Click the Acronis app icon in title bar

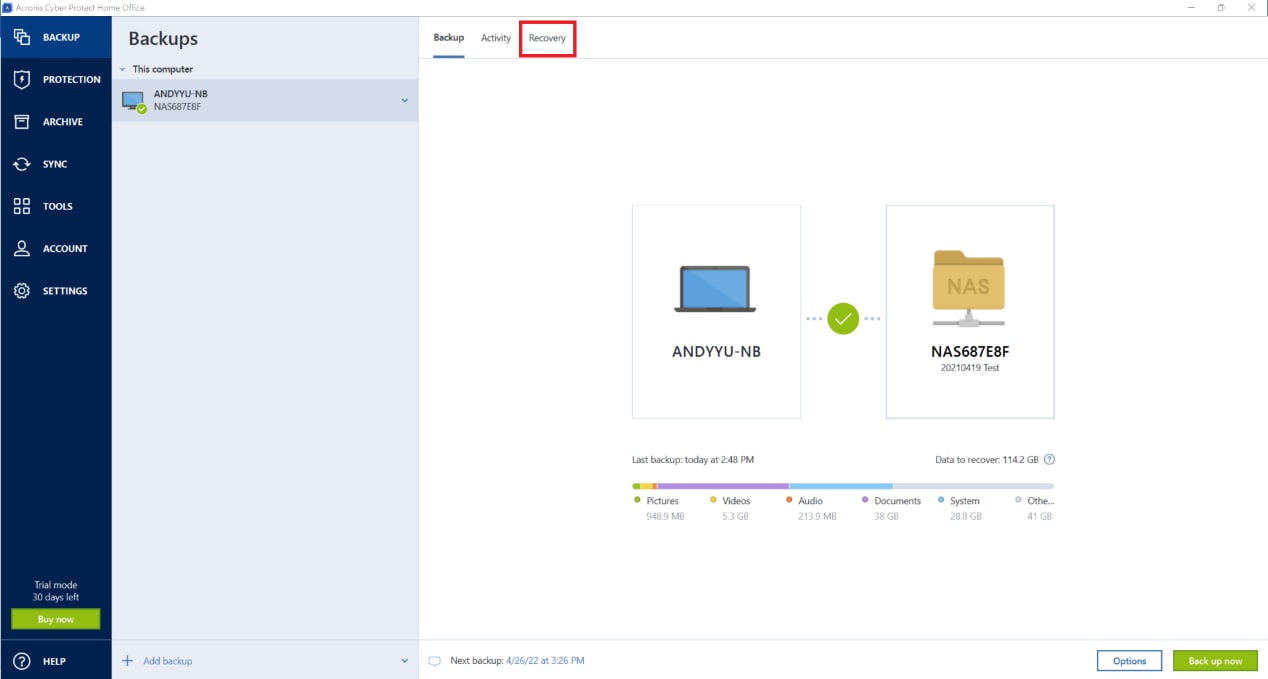point(7,7)
